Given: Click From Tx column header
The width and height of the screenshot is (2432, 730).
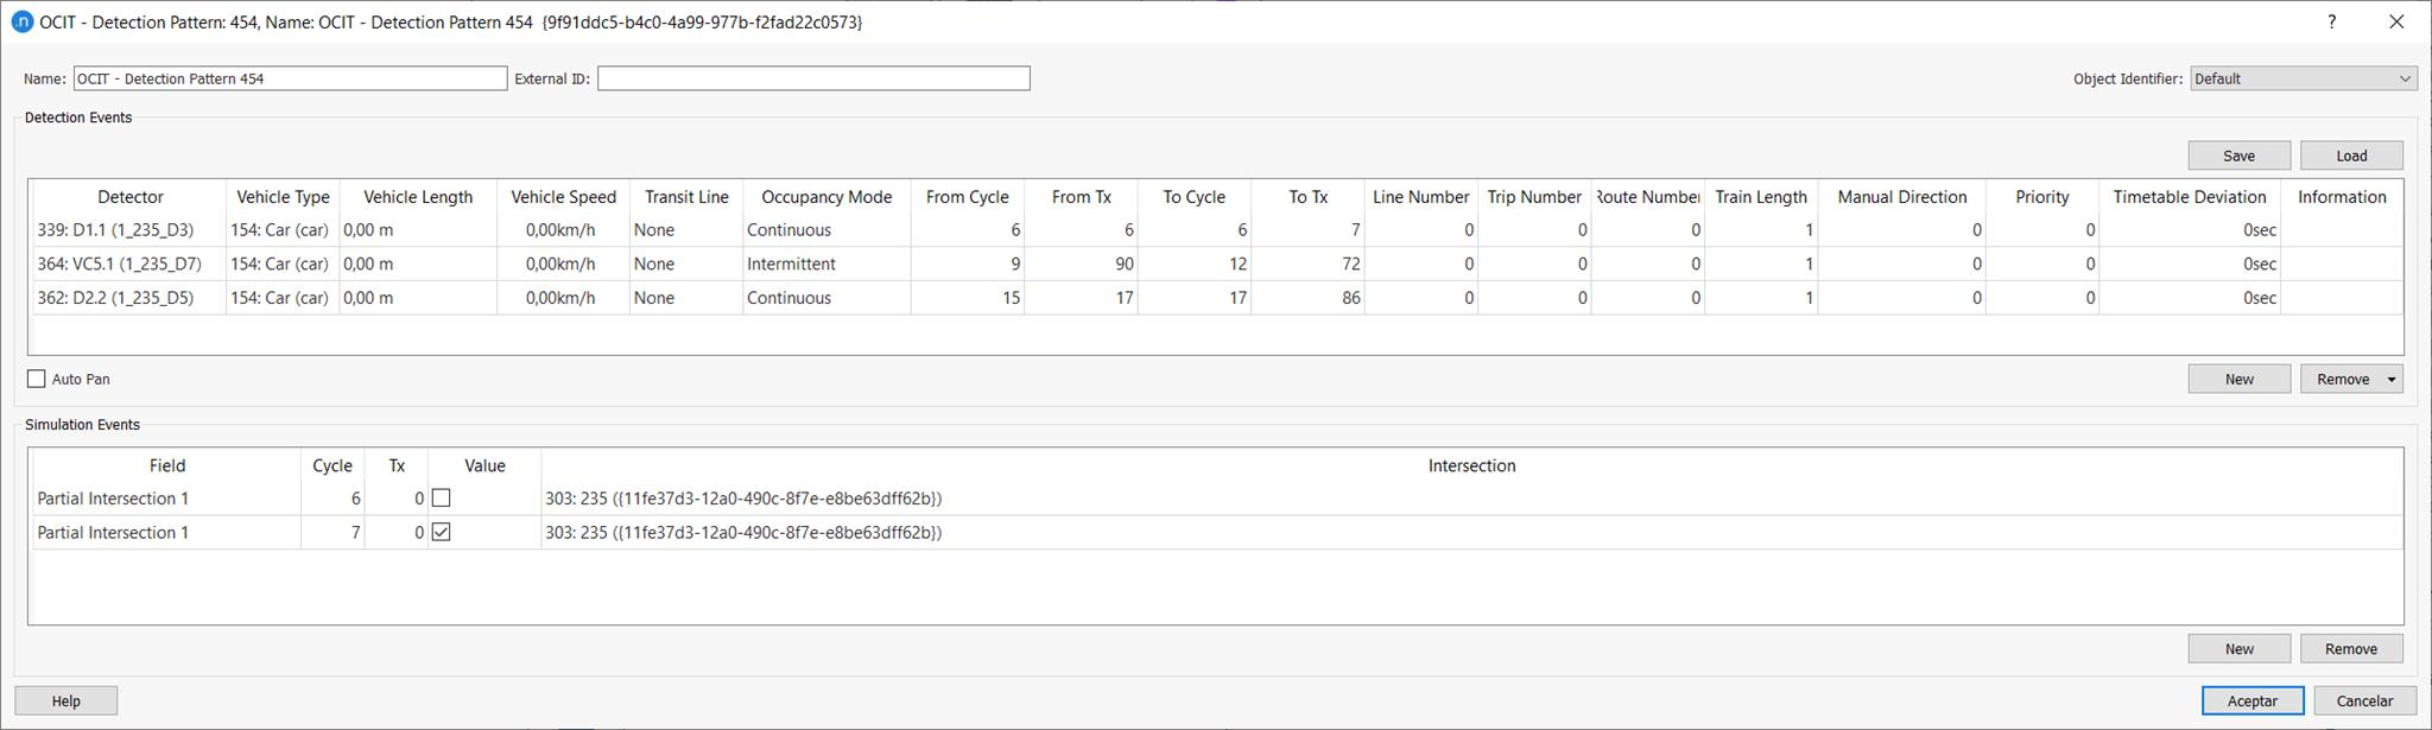Looking at the screenshot, I should (x=1081, y=197).
